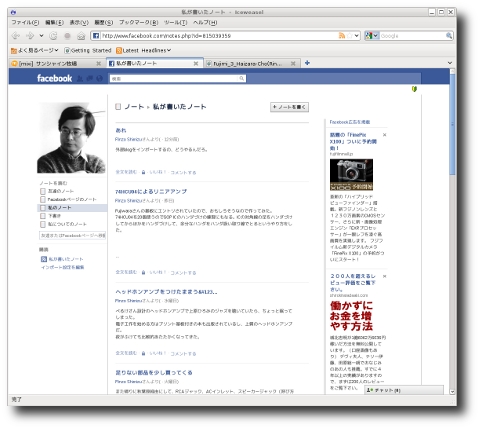This screenshot has width=480, height=429.
Task: Open the note titled あれ
Action: [x=121, y=130]
